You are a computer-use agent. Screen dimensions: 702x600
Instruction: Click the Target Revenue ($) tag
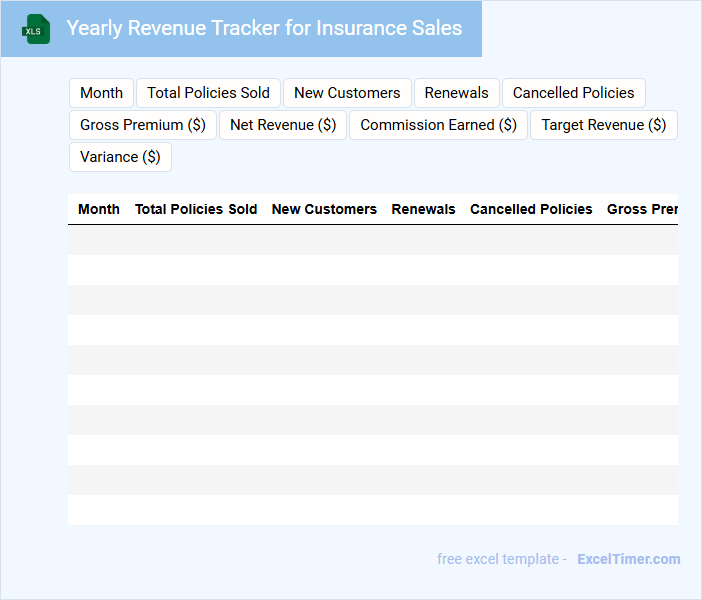click(603, 125)
